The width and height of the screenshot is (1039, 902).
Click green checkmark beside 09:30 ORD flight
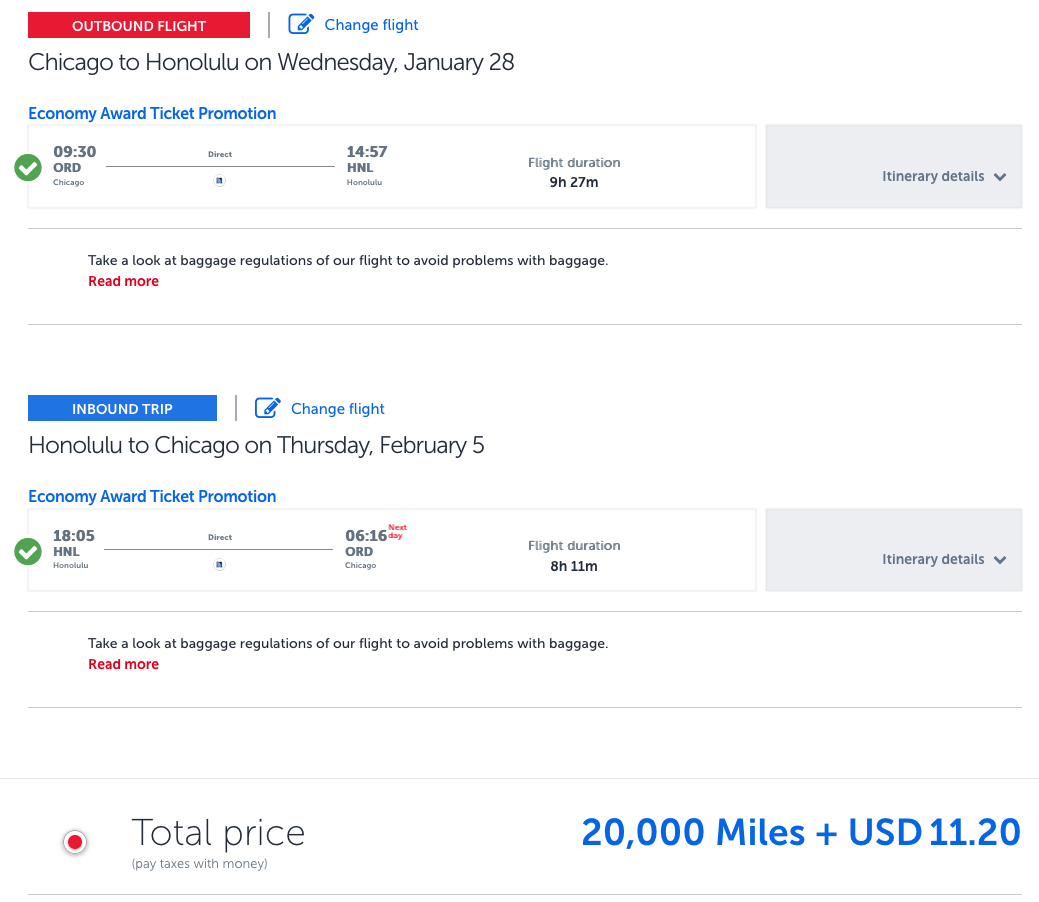pos(28,168)
